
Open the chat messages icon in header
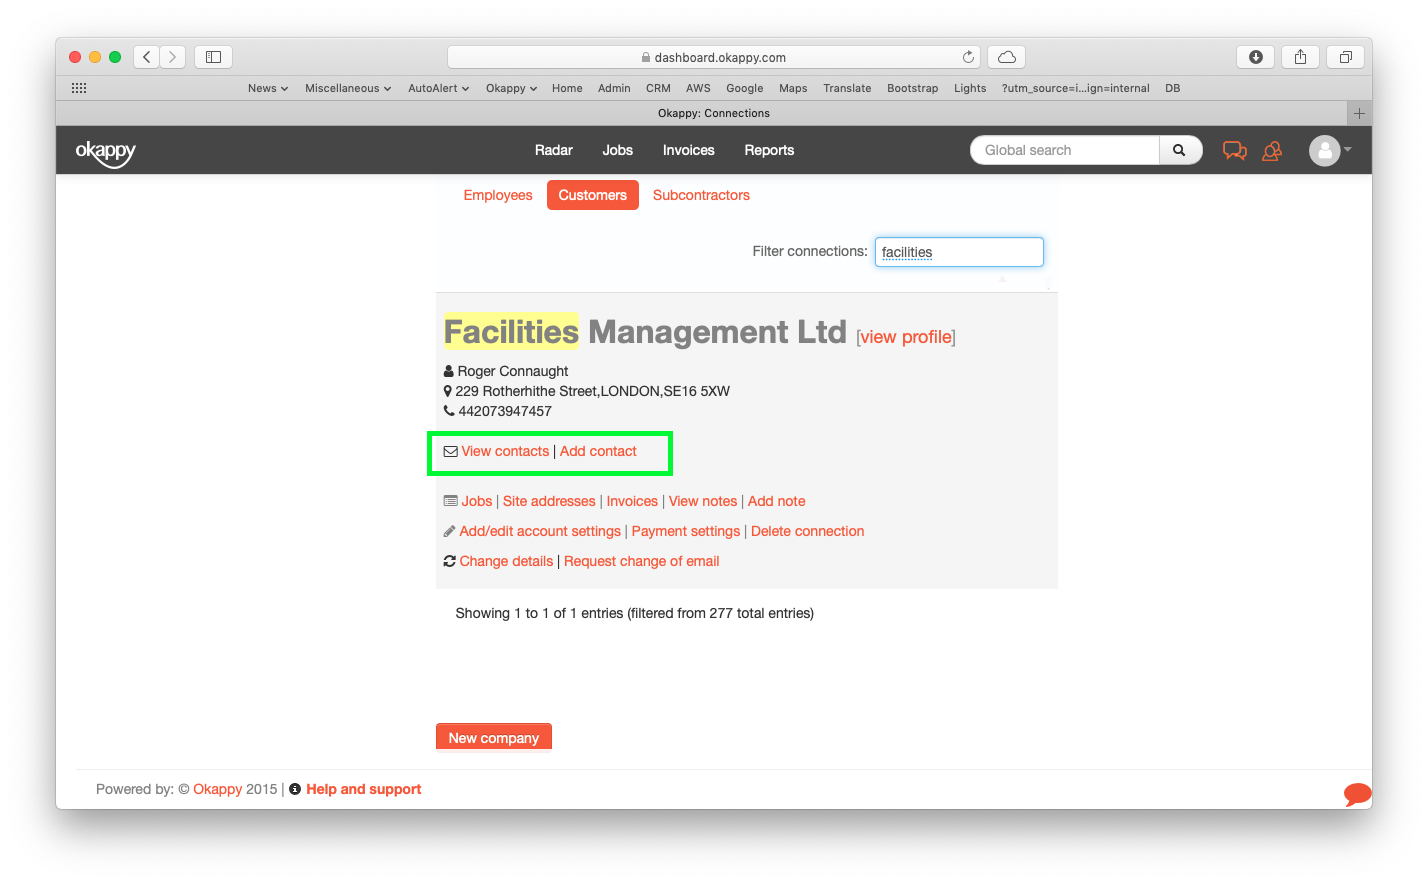click(1235, 151)
